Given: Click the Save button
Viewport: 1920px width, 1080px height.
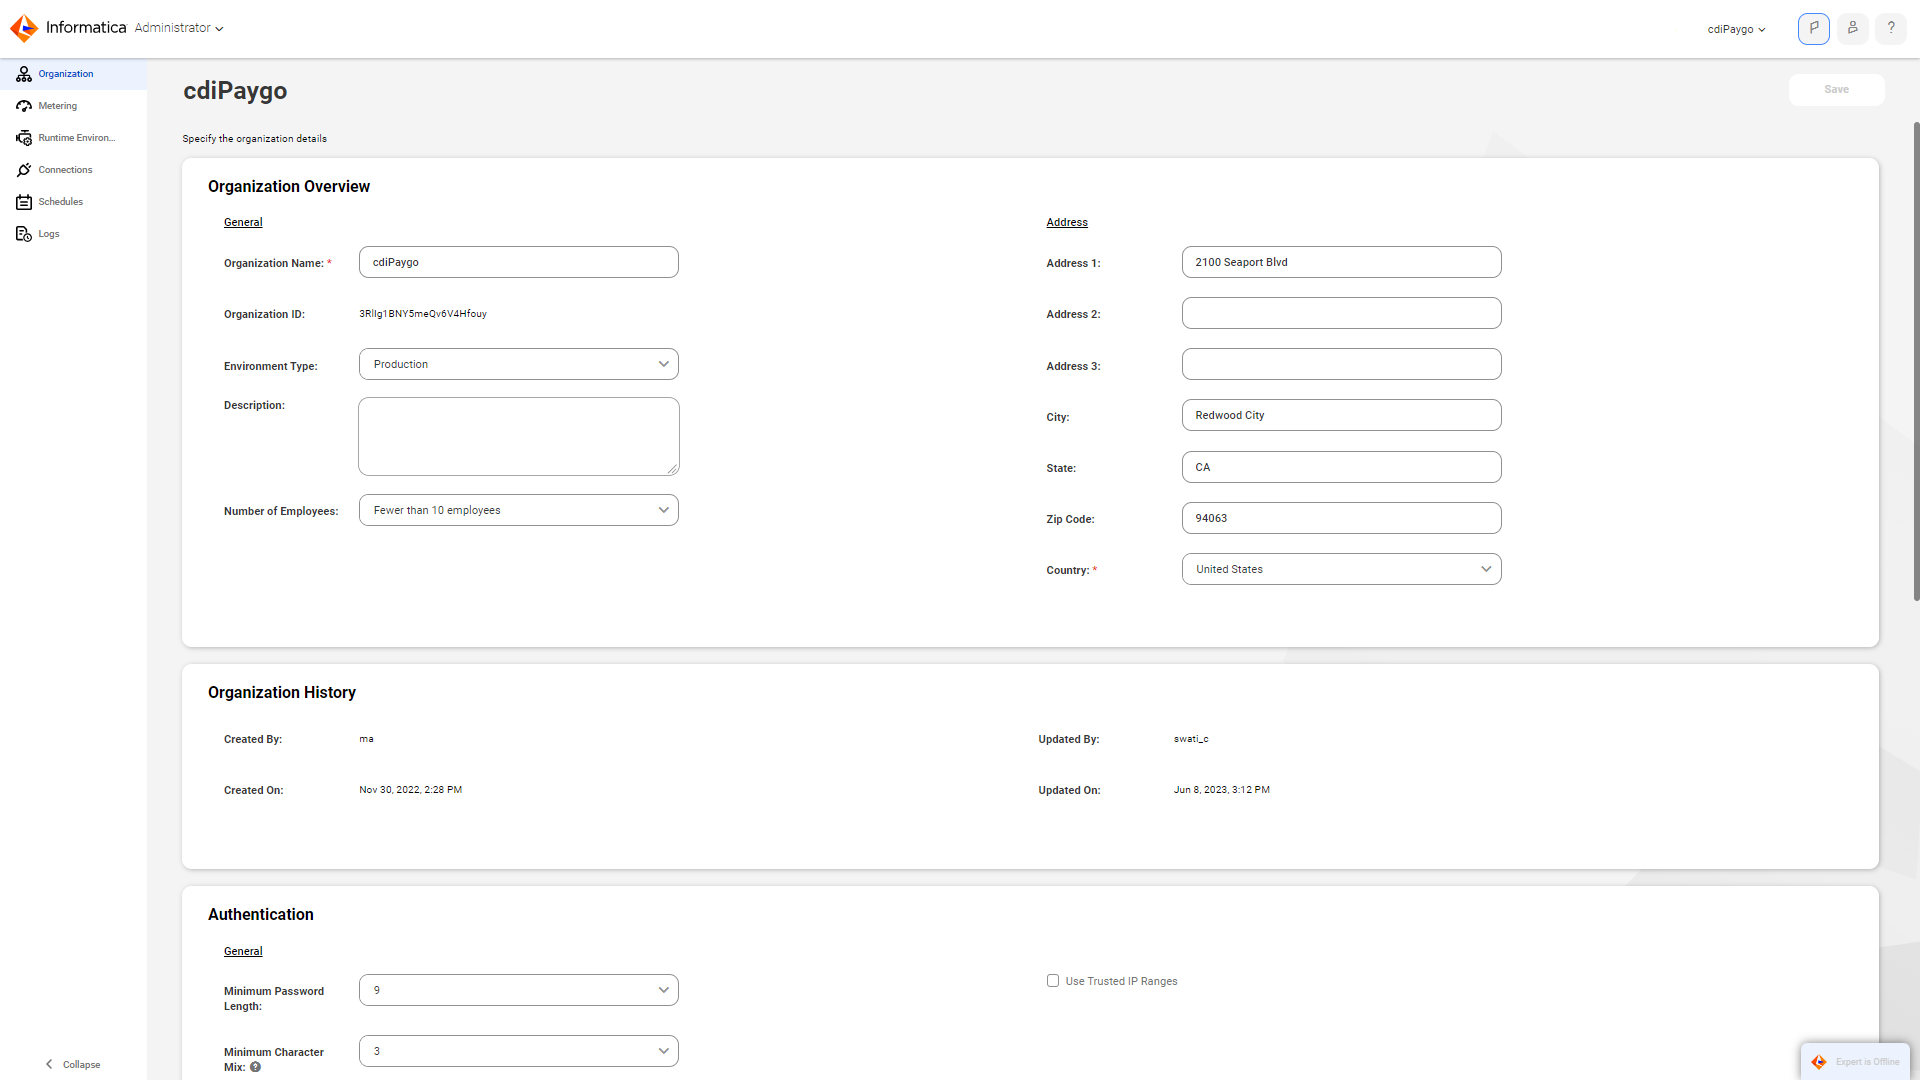Looking at the screenshot, I should 1836,89.
